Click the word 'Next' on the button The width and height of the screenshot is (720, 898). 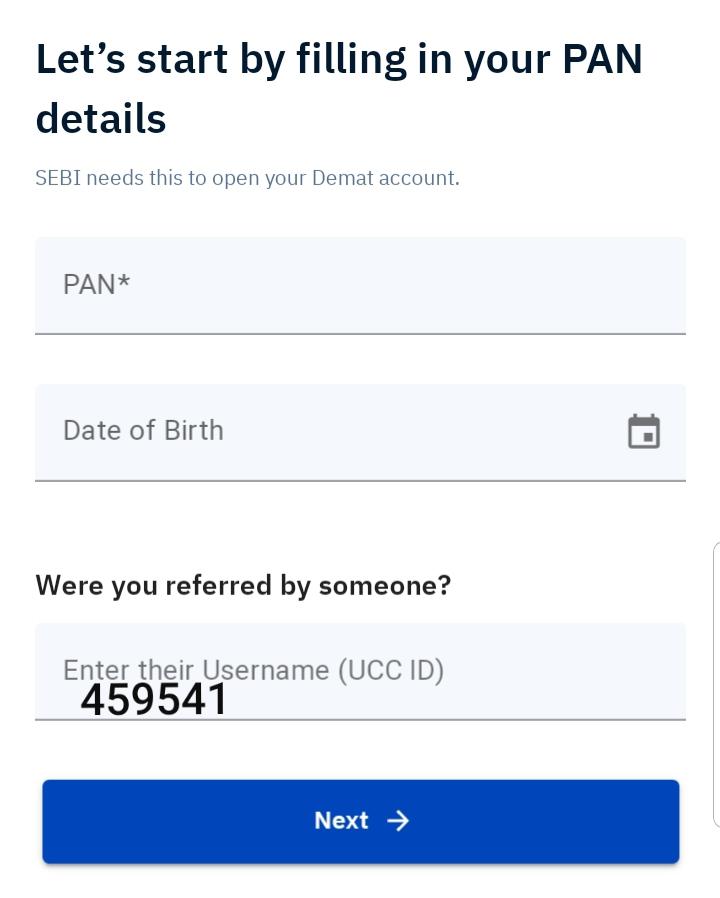341,821
